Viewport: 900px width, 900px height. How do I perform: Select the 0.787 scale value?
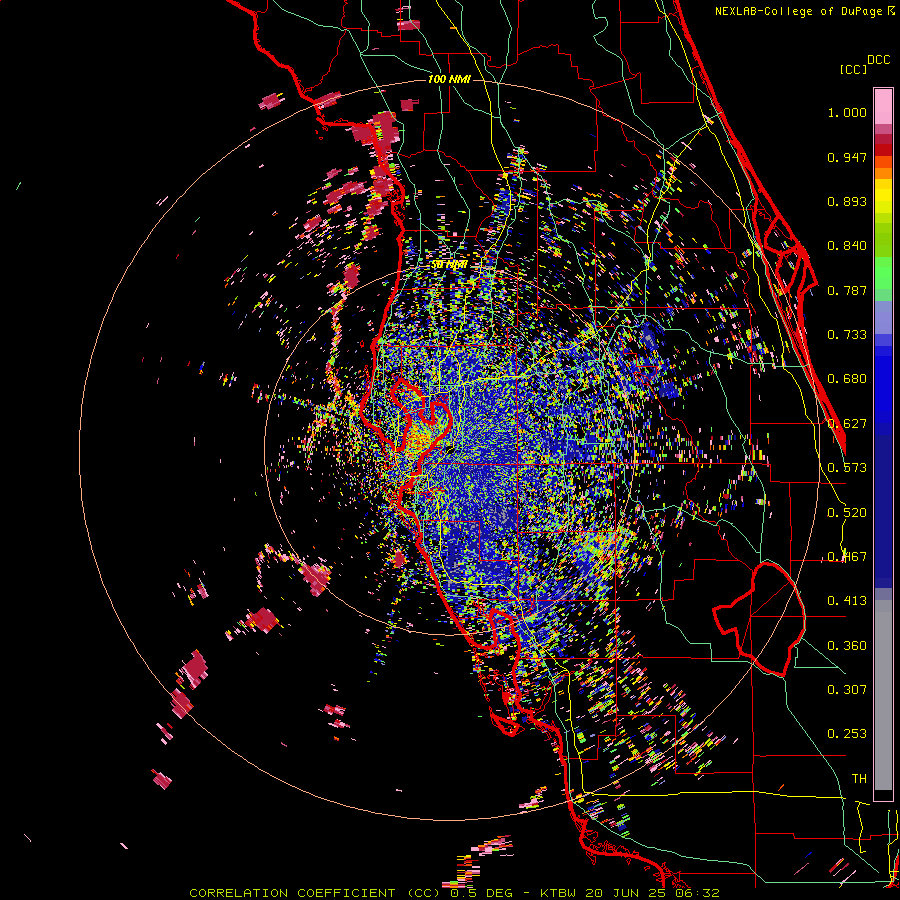847,290
